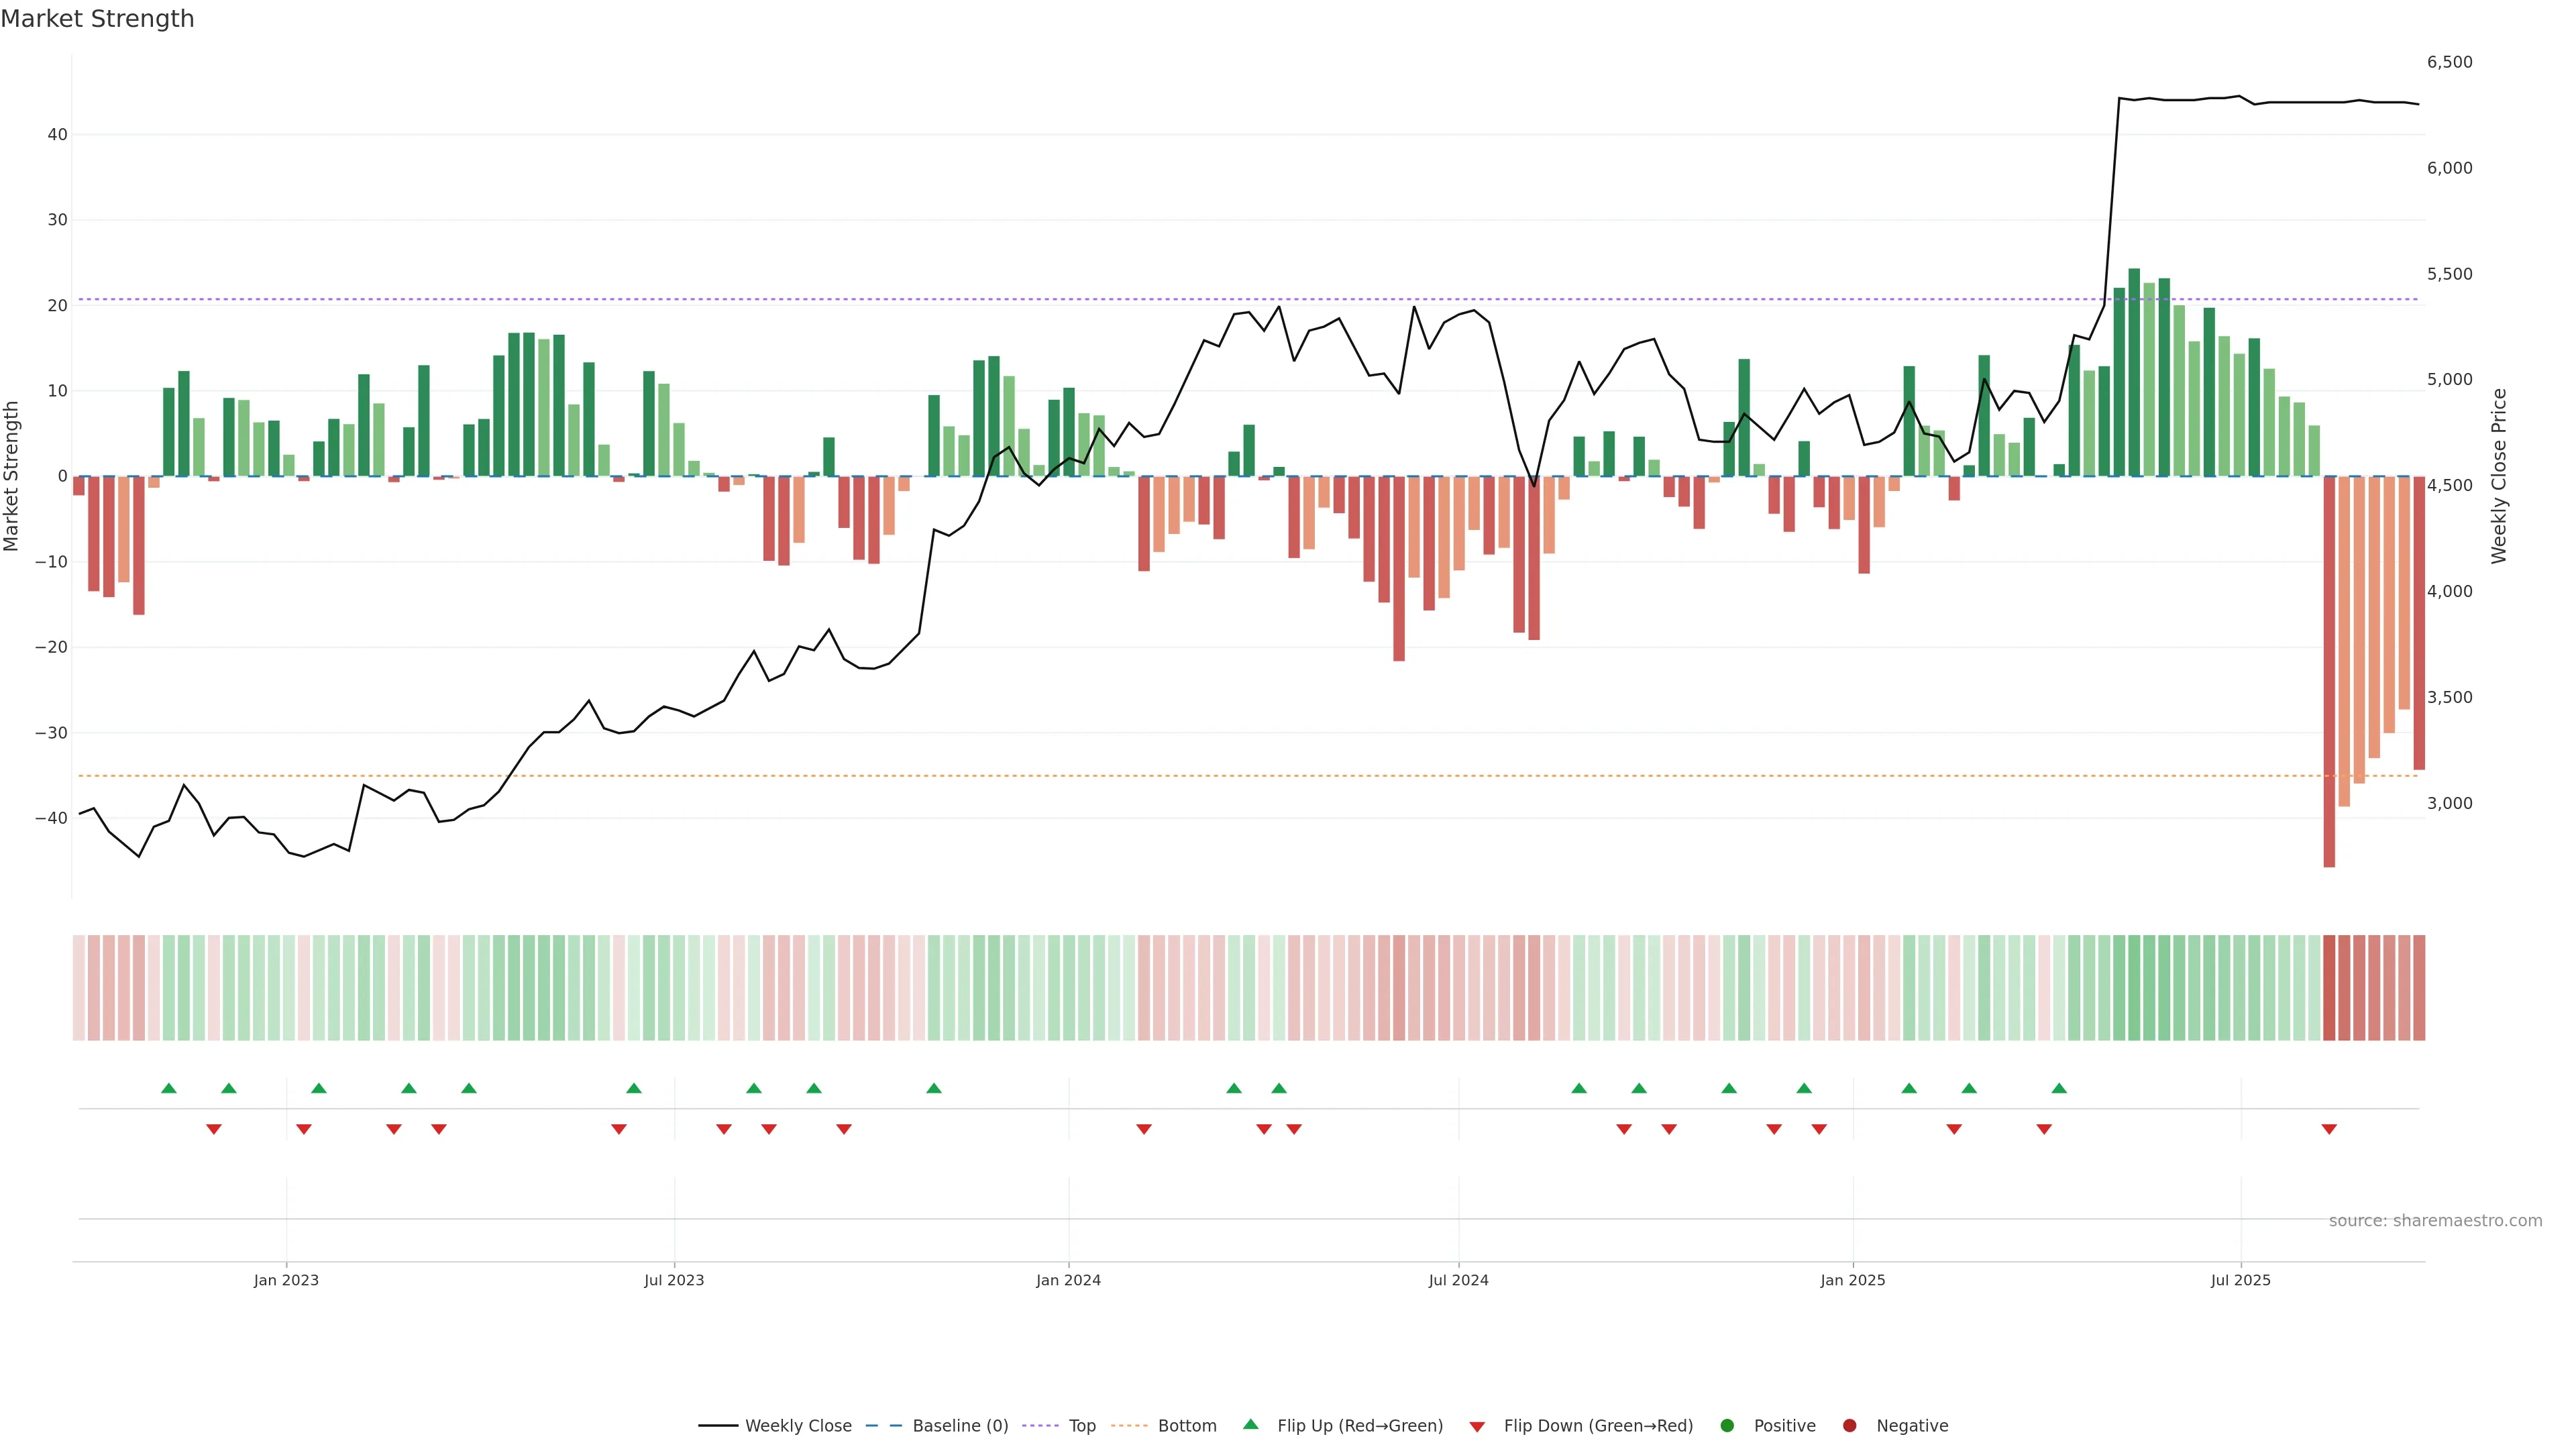Click the first green flip-up marker
Viewport: 2576px width, 1449px height.
[169, 1088]
